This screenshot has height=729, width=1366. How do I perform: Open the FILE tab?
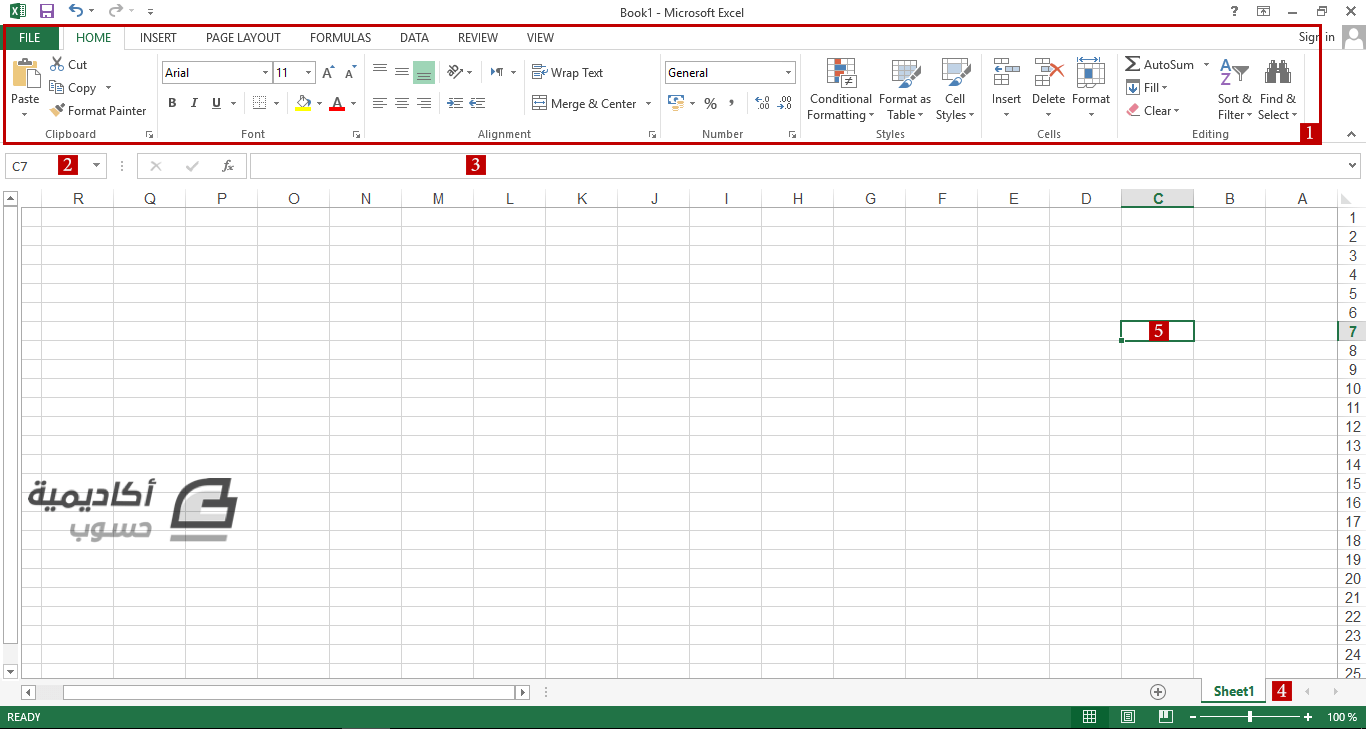pyautogui.click(x=30, y=38)
